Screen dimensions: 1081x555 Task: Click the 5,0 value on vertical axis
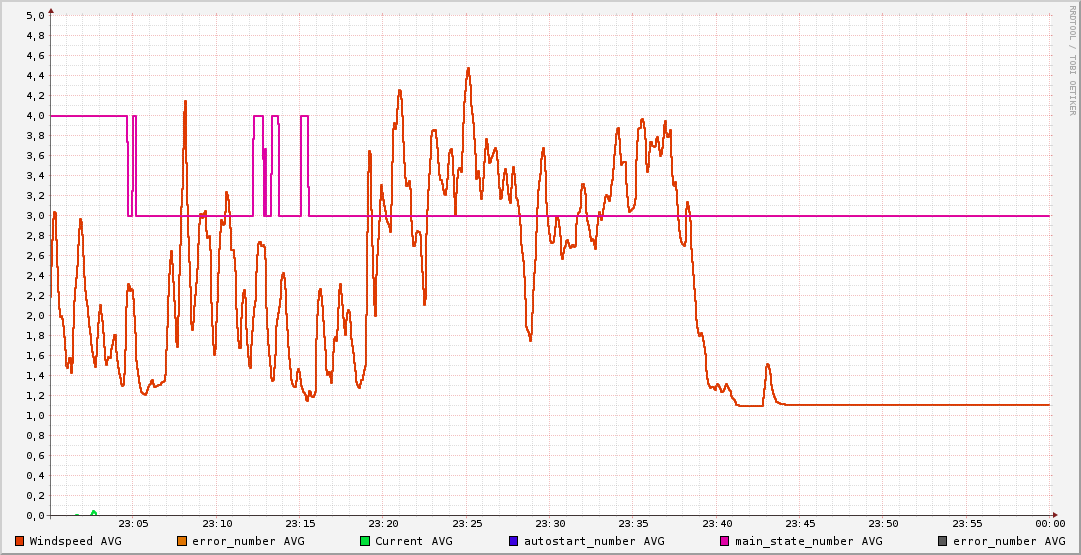pos(34,16)
